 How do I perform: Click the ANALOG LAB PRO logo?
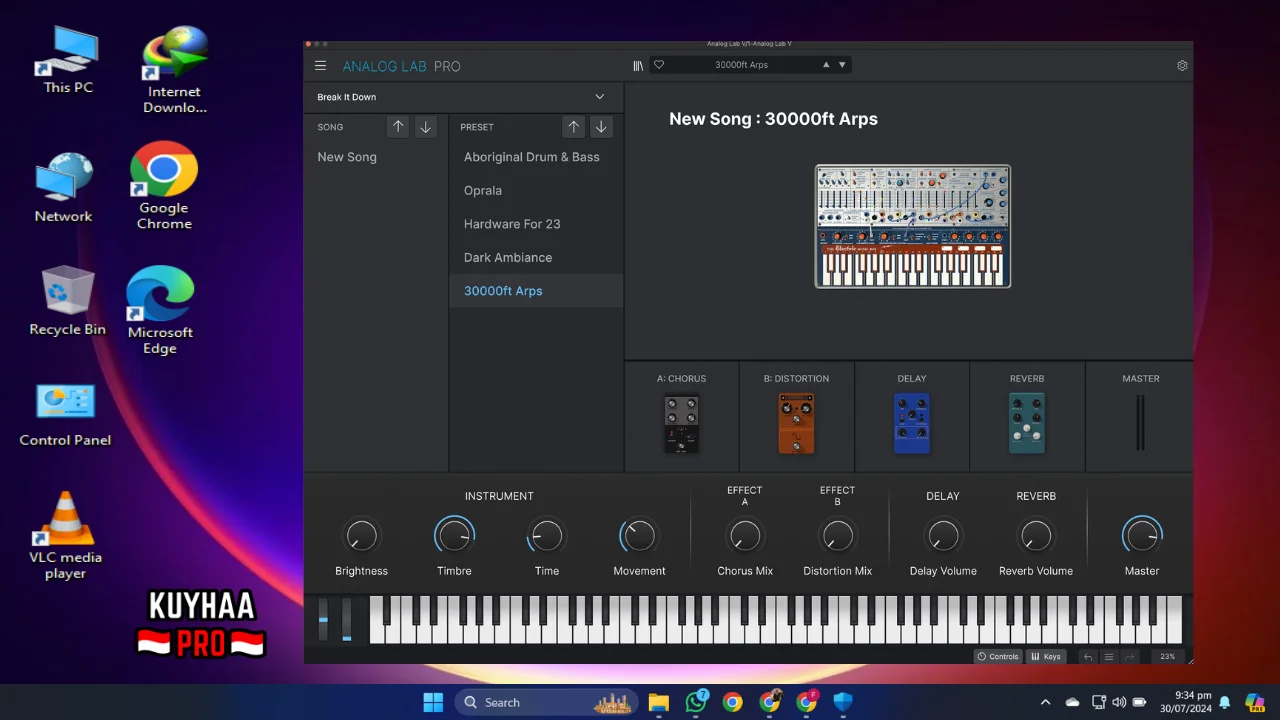[401, 66]
